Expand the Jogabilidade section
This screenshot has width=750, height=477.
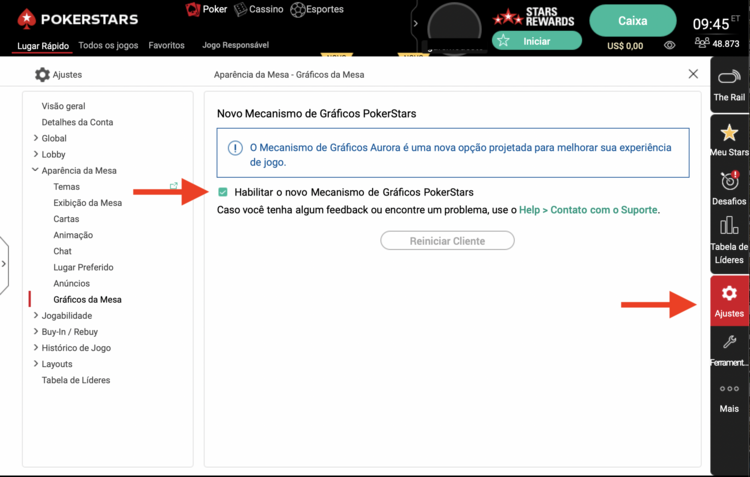point(35,315)
